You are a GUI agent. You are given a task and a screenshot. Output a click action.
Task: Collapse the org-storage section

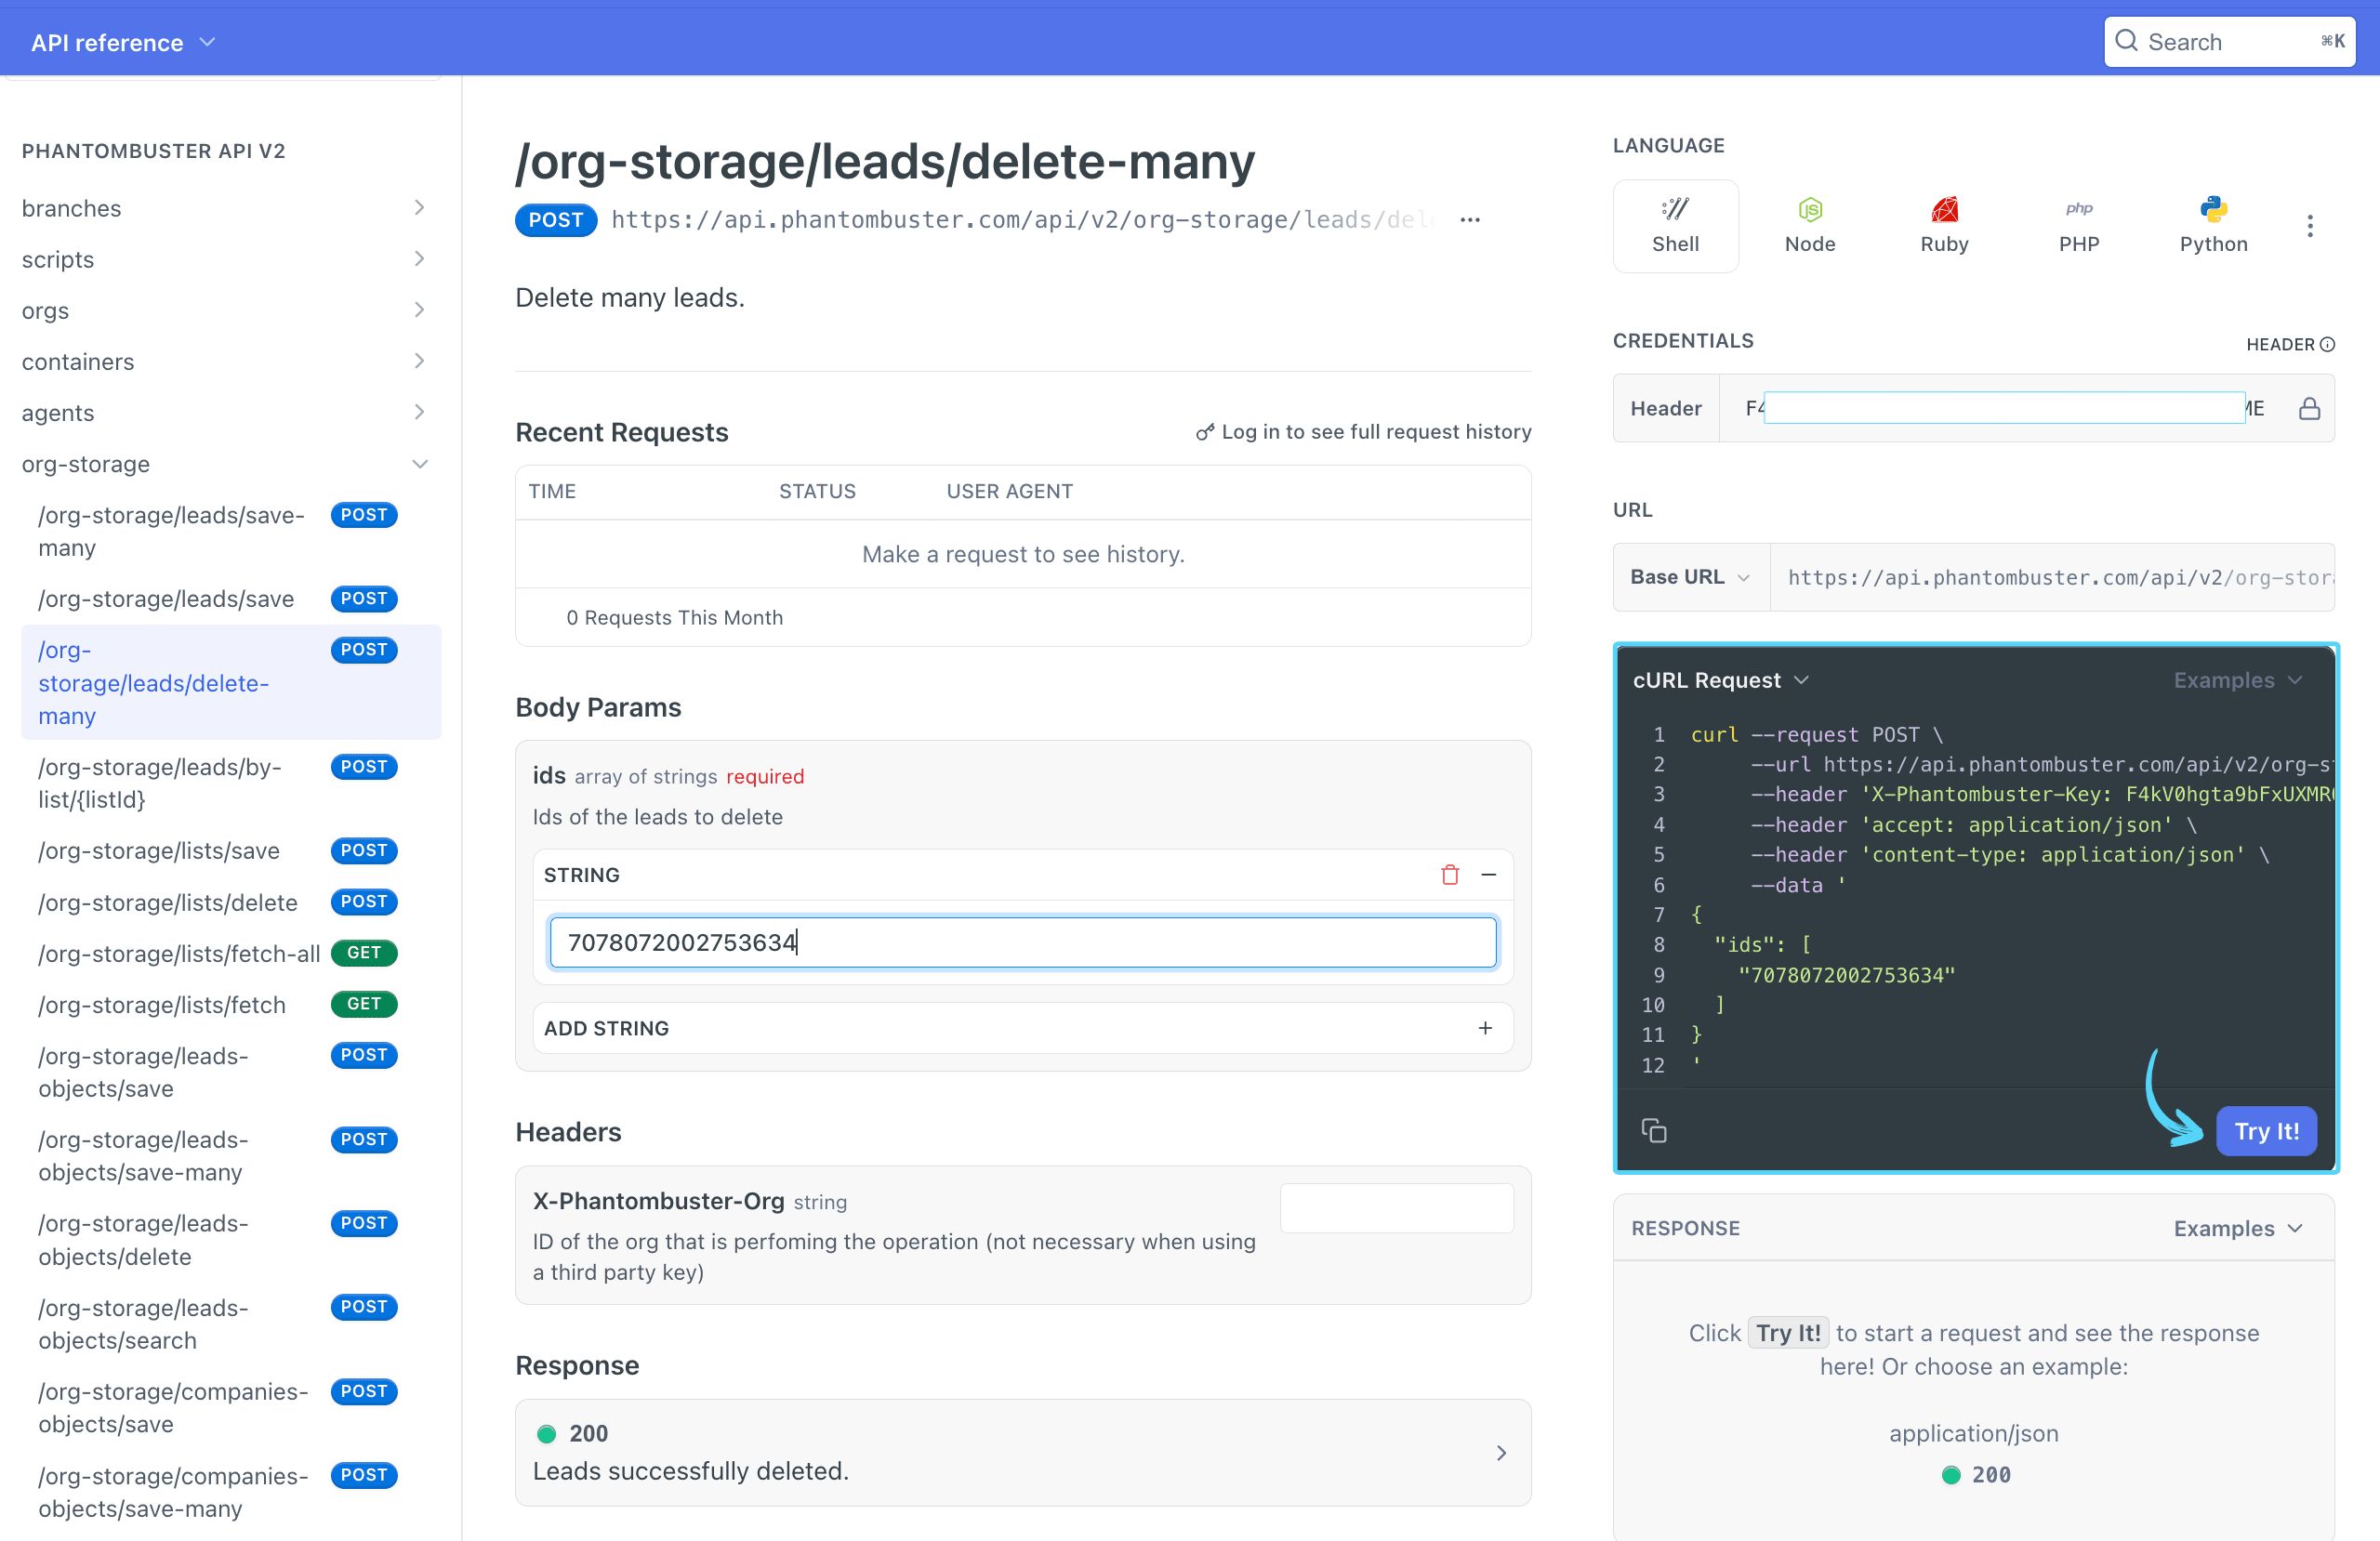click(420, 464)
